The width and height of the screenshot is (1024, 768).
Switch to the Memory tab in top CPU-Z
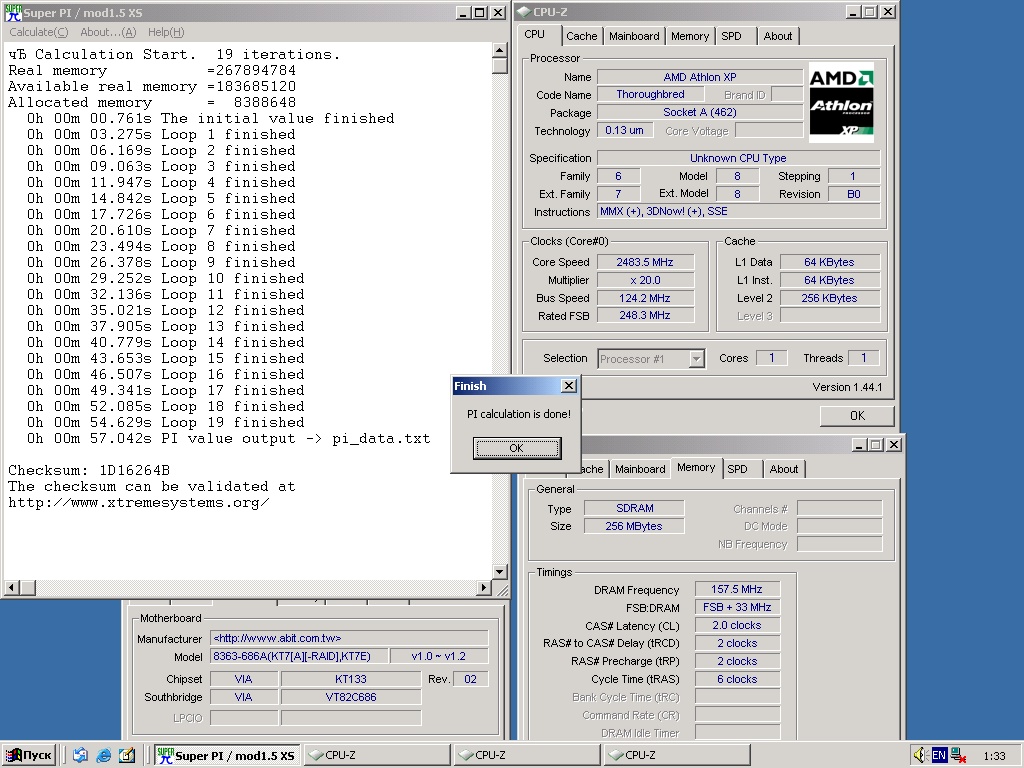[x=690, y=37]
